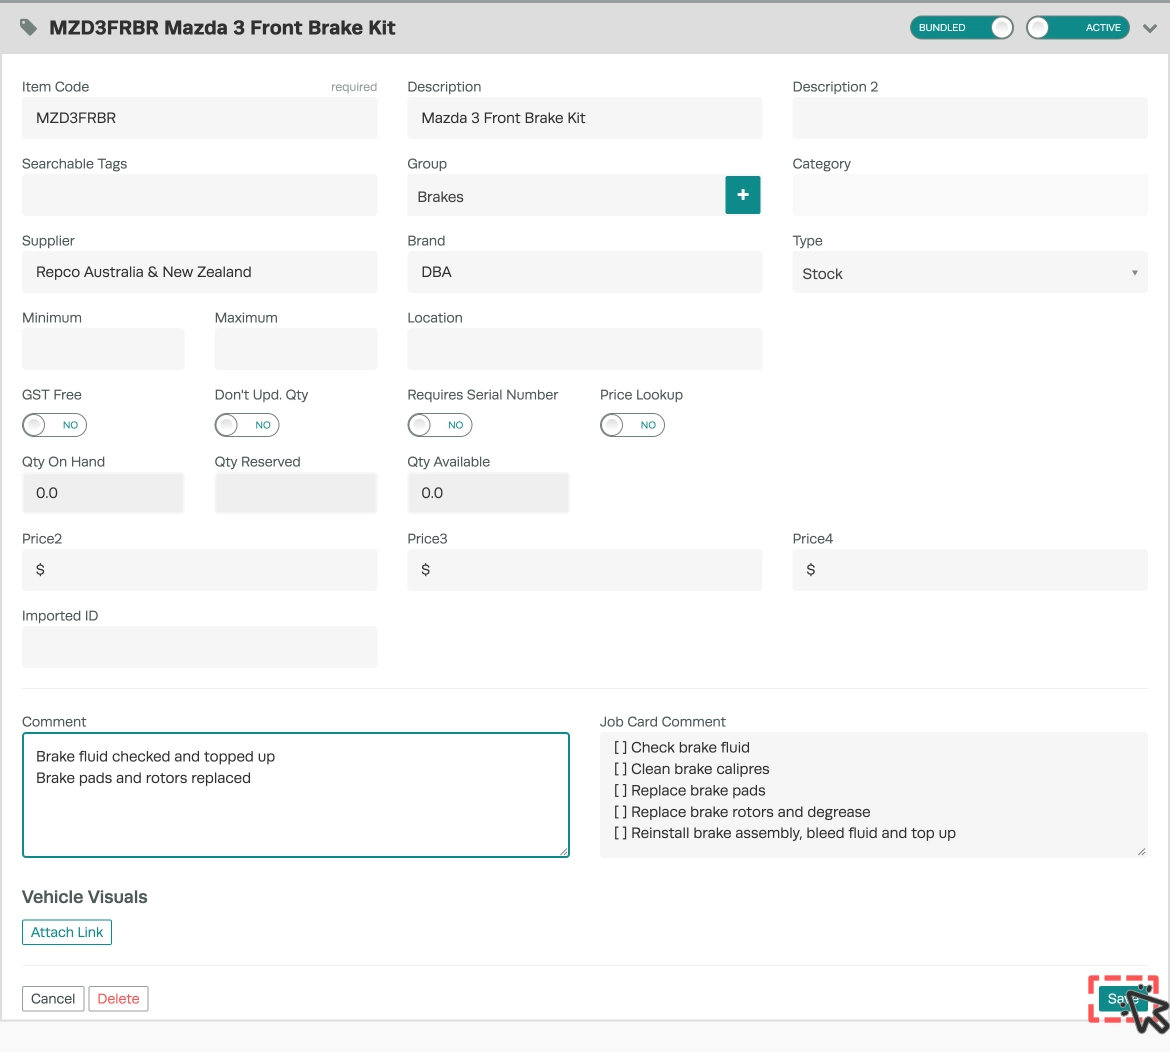Click the '[ ] Replace brake pads' line
1170x1052 pixels.
[689, 790]
